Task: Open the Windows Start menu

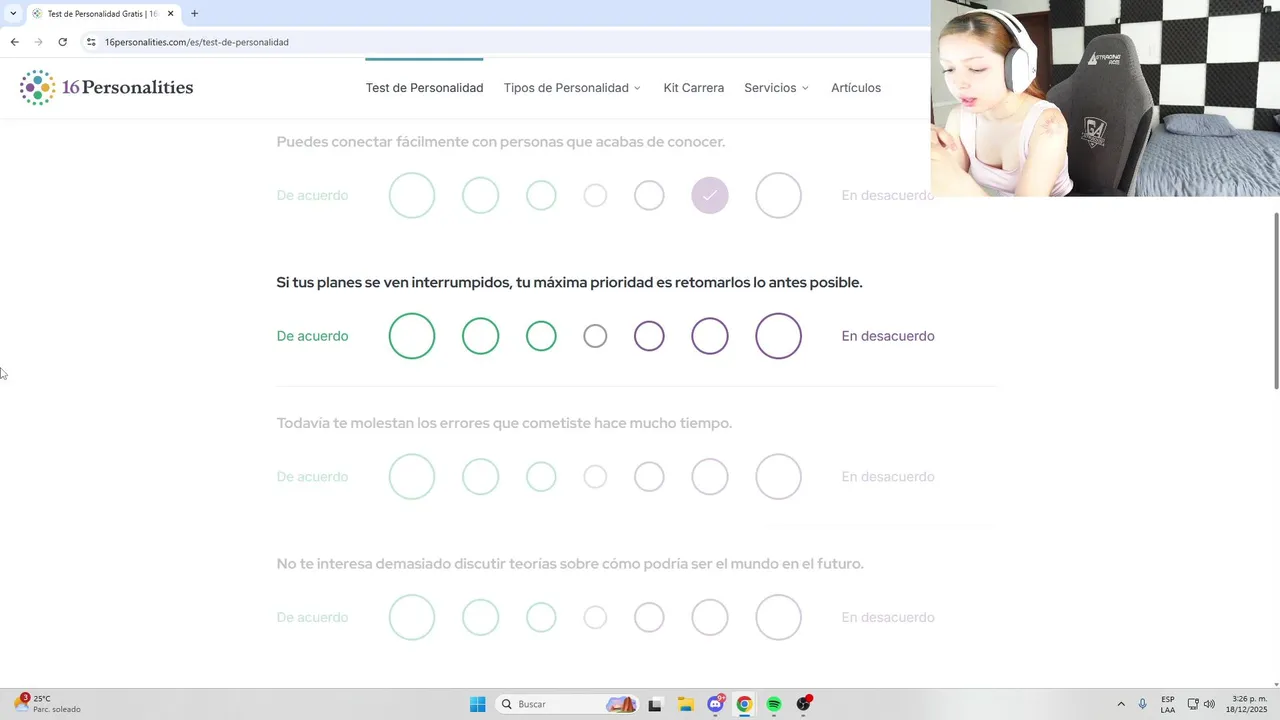Action: point(478,704)
